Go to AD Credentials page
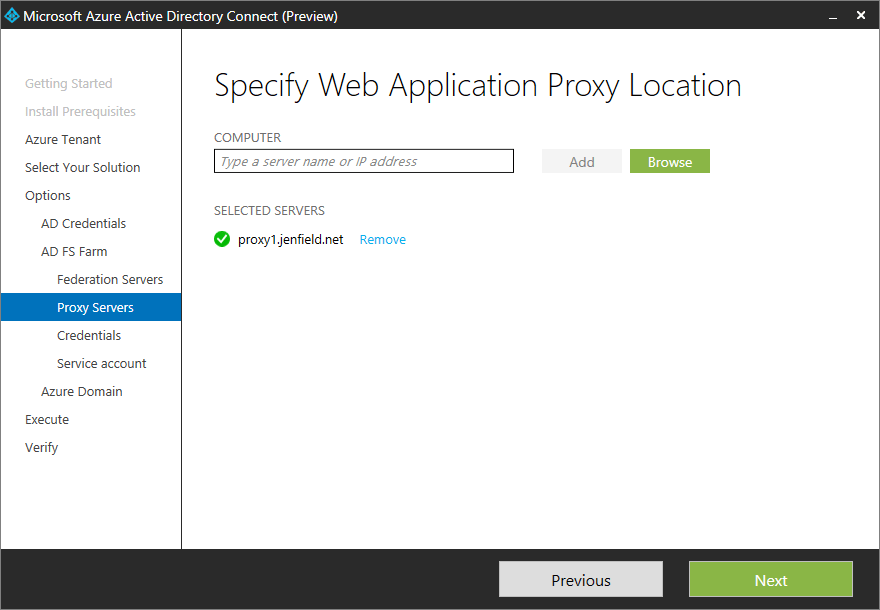The height and width of the screenshot is (610, 880). (83, 224)
